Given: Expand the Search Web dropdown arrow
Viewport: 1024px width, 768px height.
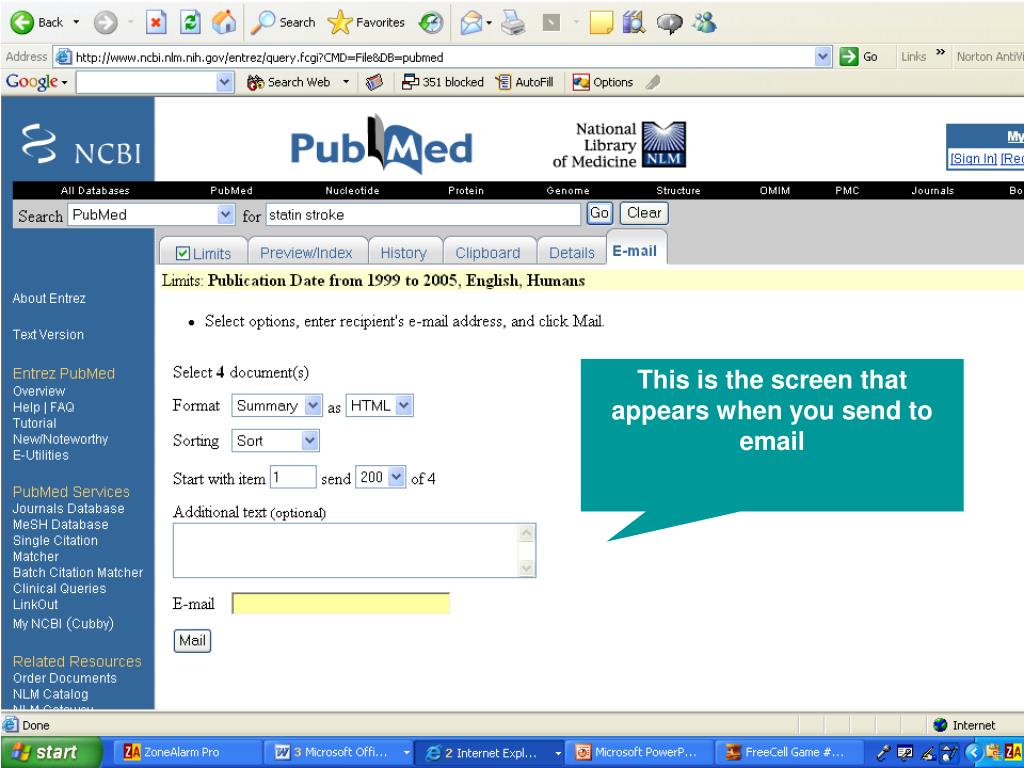Looking at the screenshot, I should tap(346, 82).
